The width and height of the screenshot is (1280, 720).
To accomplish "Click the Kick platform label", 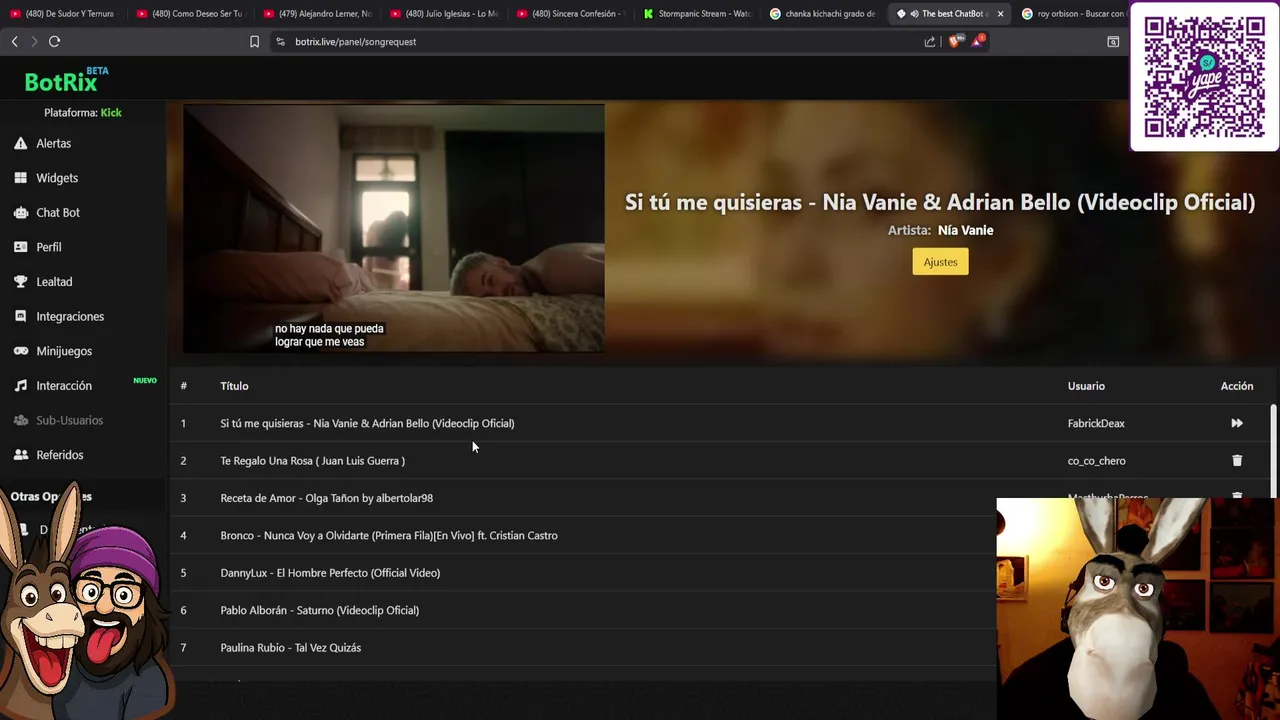I will (x=111, y=113).
